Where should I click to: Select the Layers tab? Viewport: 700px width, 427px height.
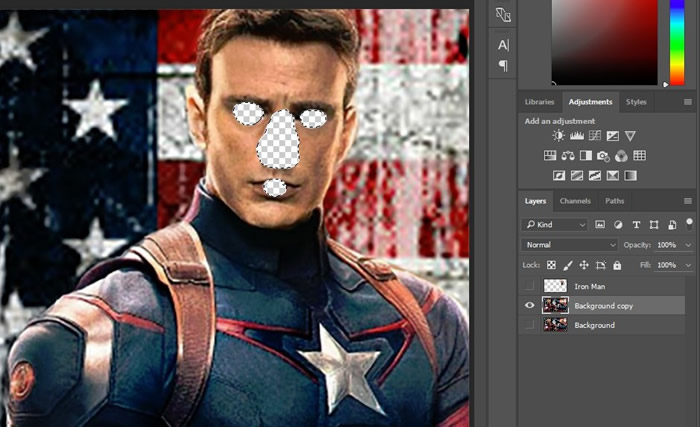point(535,201)
